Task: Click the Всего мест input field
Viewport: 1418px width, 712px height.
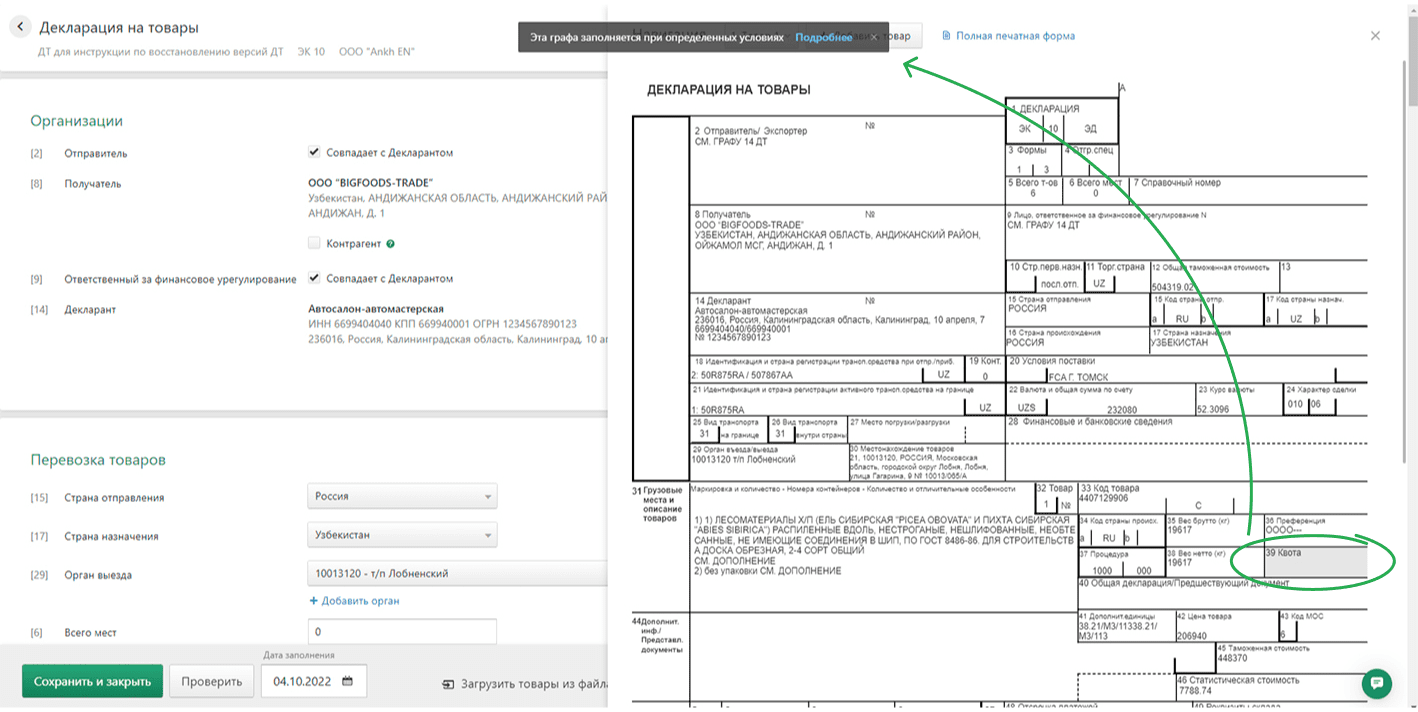Action: (401, 633)
